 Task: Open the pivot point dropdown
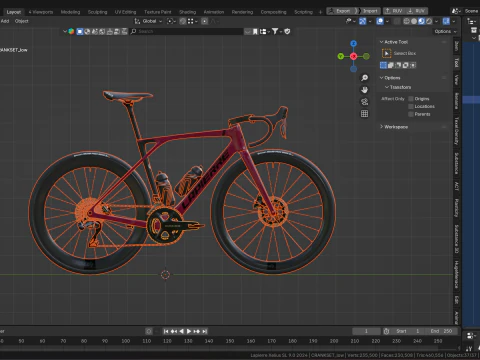point(171,21)
